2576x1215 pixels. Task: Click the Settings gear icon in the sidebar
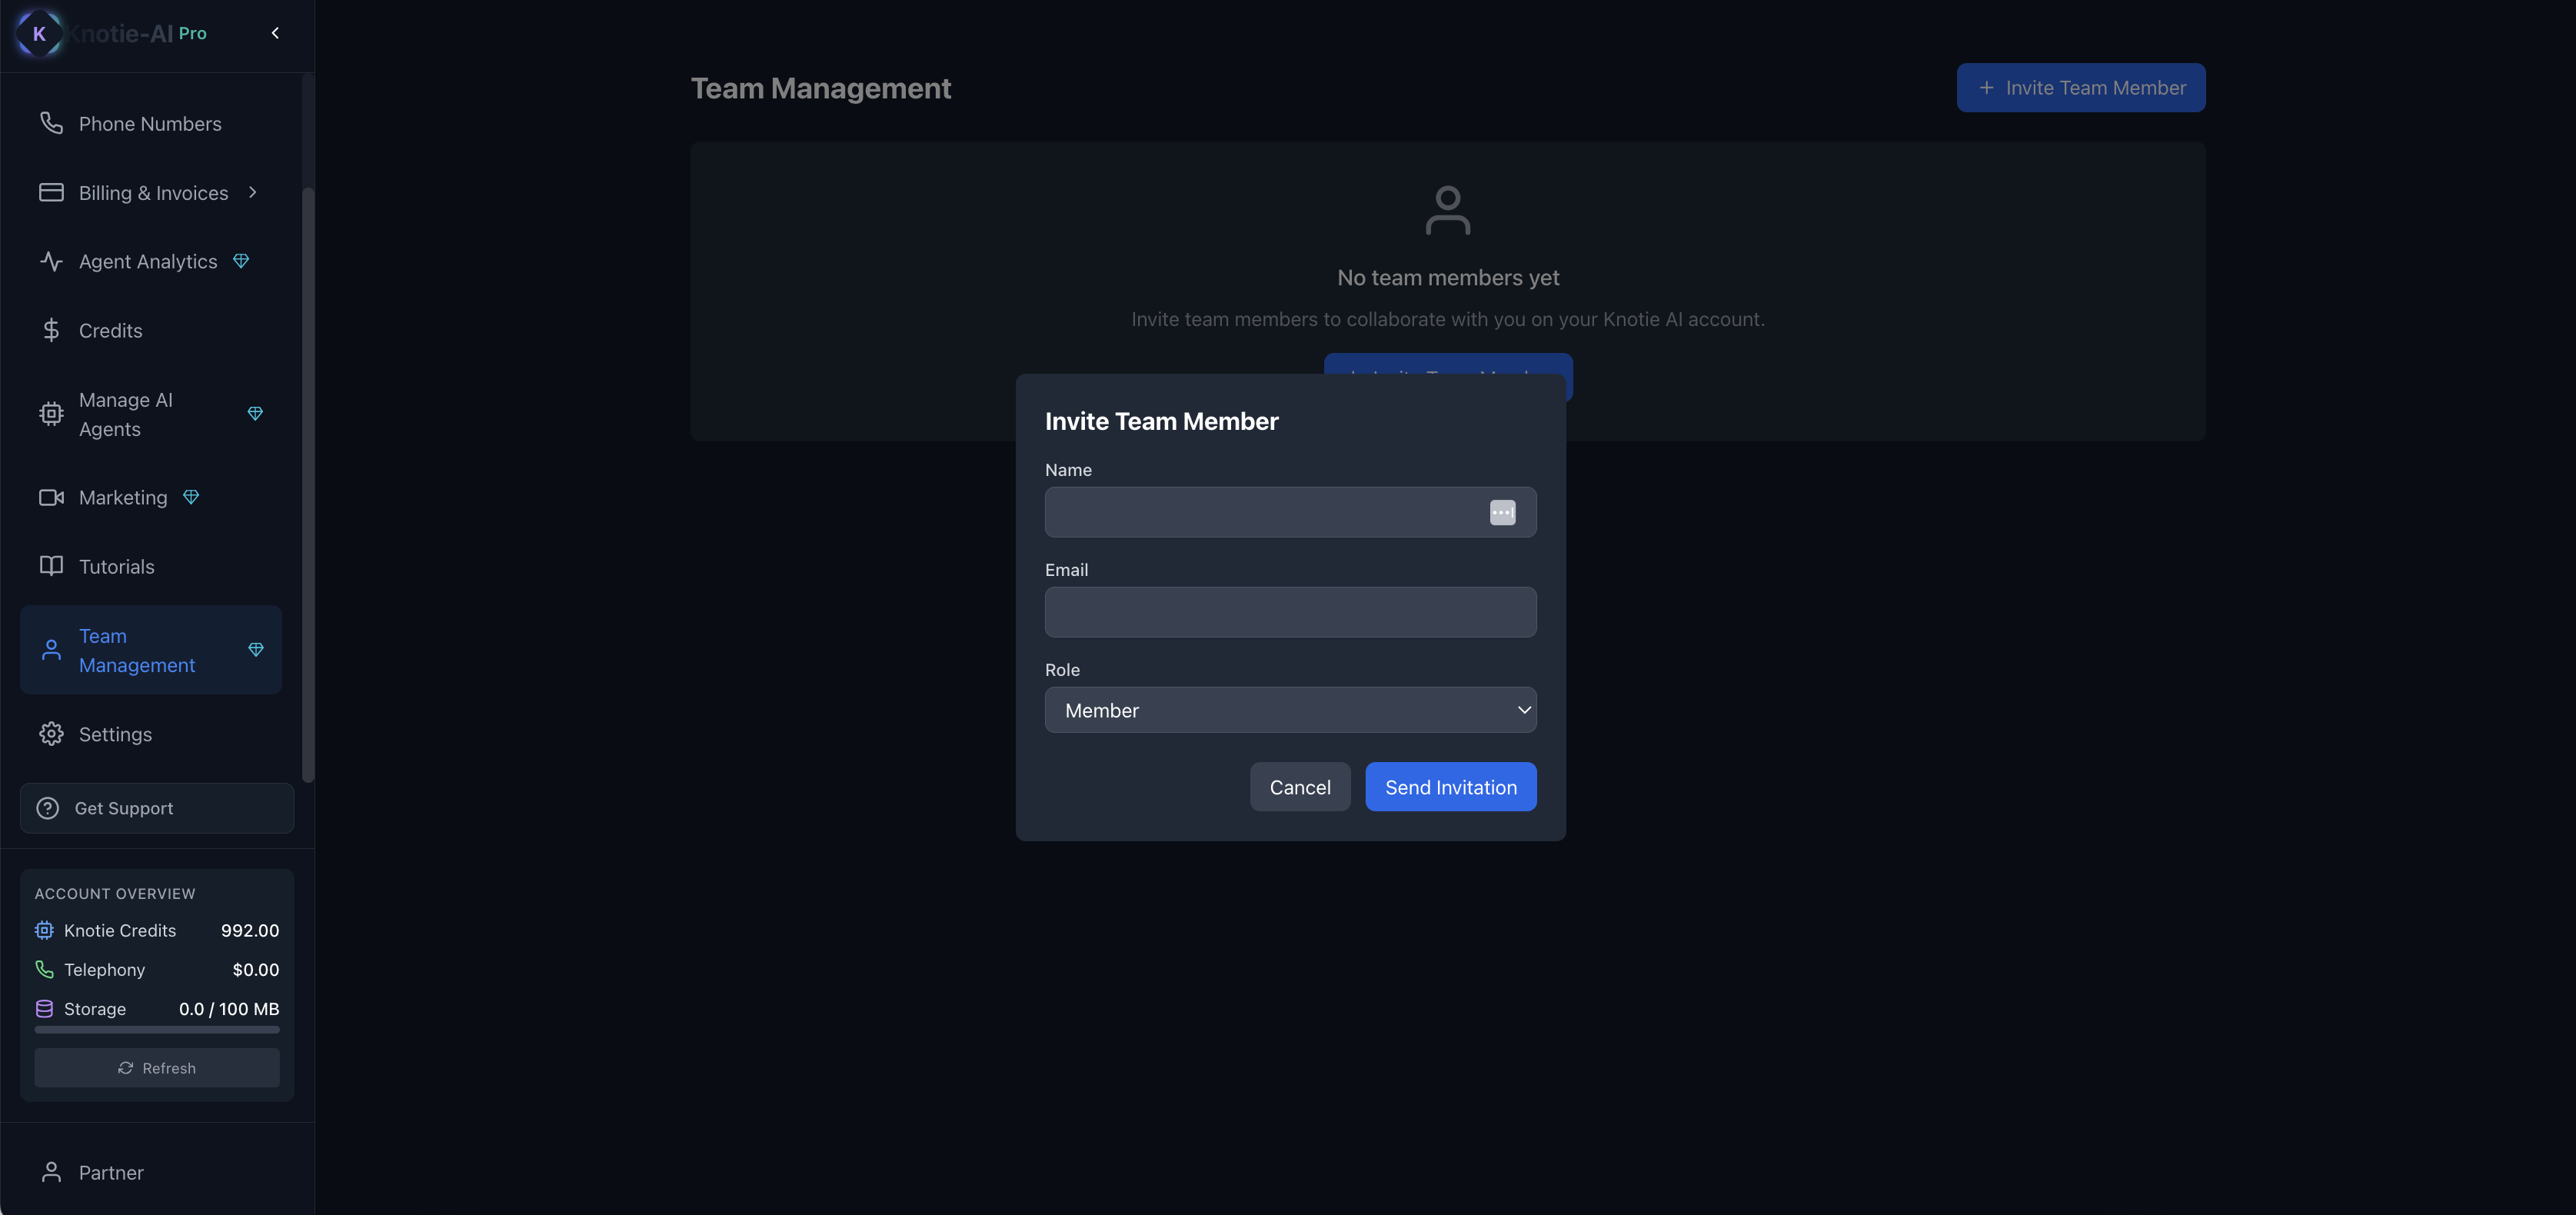(51, 734)
